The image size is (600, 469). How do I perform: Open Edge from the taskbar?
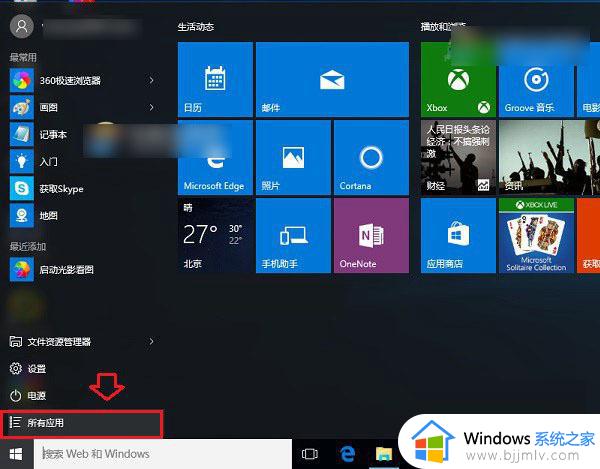[347, 454]
